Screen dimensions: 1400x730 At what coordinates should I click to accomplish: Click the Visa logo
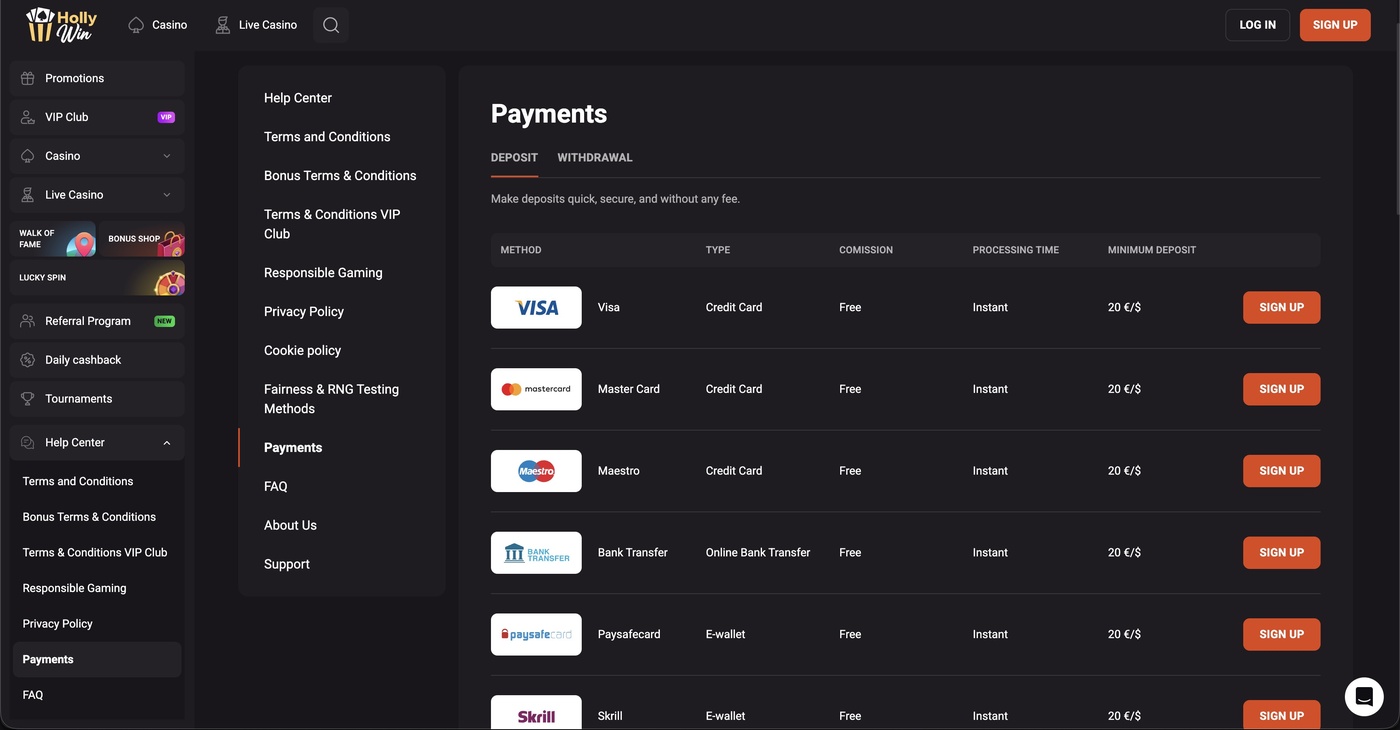tap(536, 308)
